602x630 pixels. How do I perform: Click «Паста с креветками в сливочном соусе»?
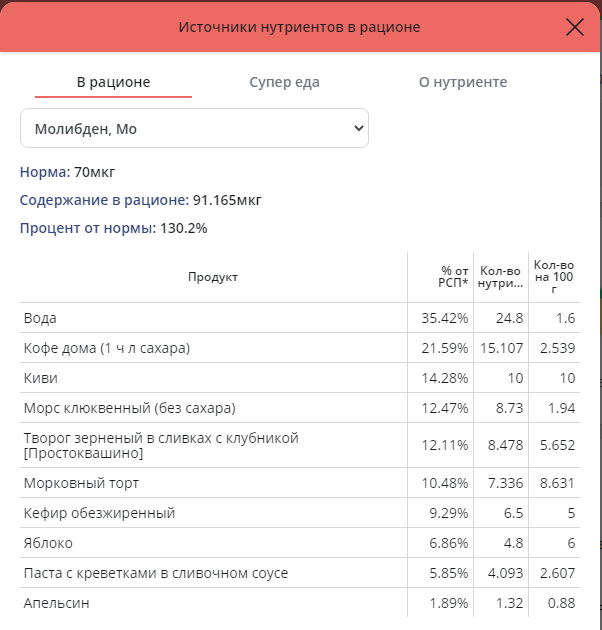[155, 573]
